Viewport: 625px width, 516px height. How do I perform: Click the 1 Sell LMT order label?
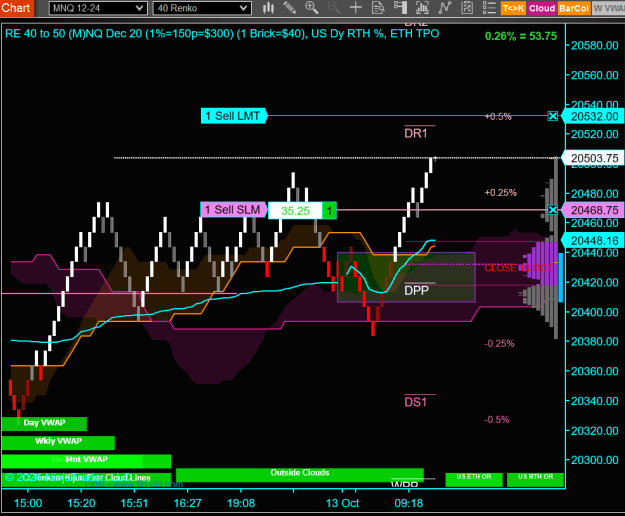click(233, 116)
